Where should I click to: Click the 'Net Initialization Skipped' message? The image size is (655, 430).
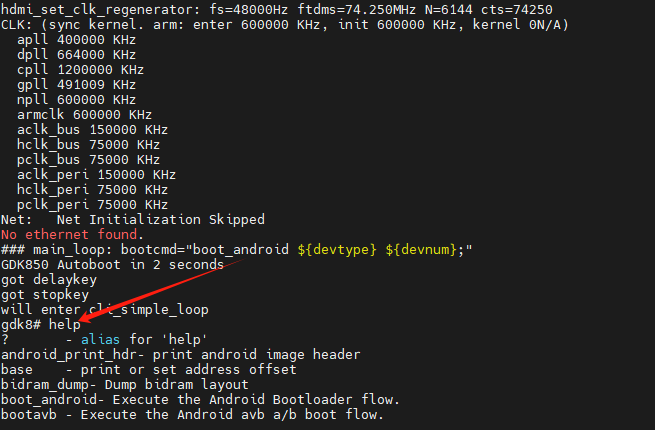tap(160, 219)
